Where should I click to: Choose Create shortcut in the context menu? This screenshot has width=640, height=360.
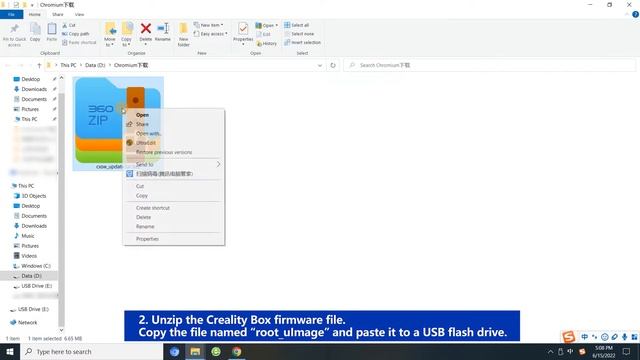click(173, 208)
